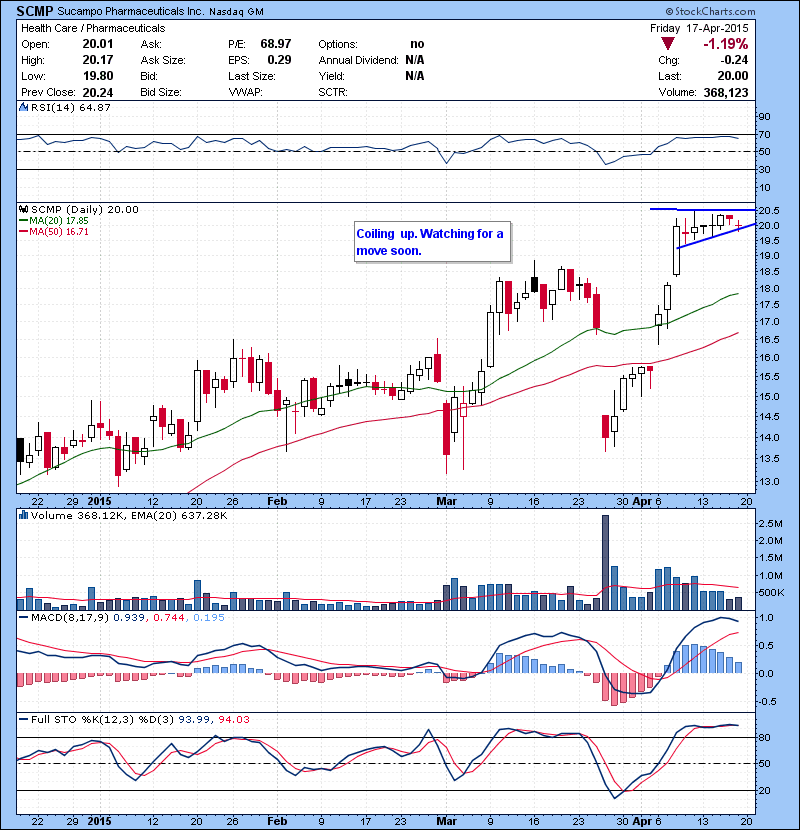The height and width of the screenshot is (830, 800).
Task: Click the -1.19% percent change value
Action: point(725,43)
